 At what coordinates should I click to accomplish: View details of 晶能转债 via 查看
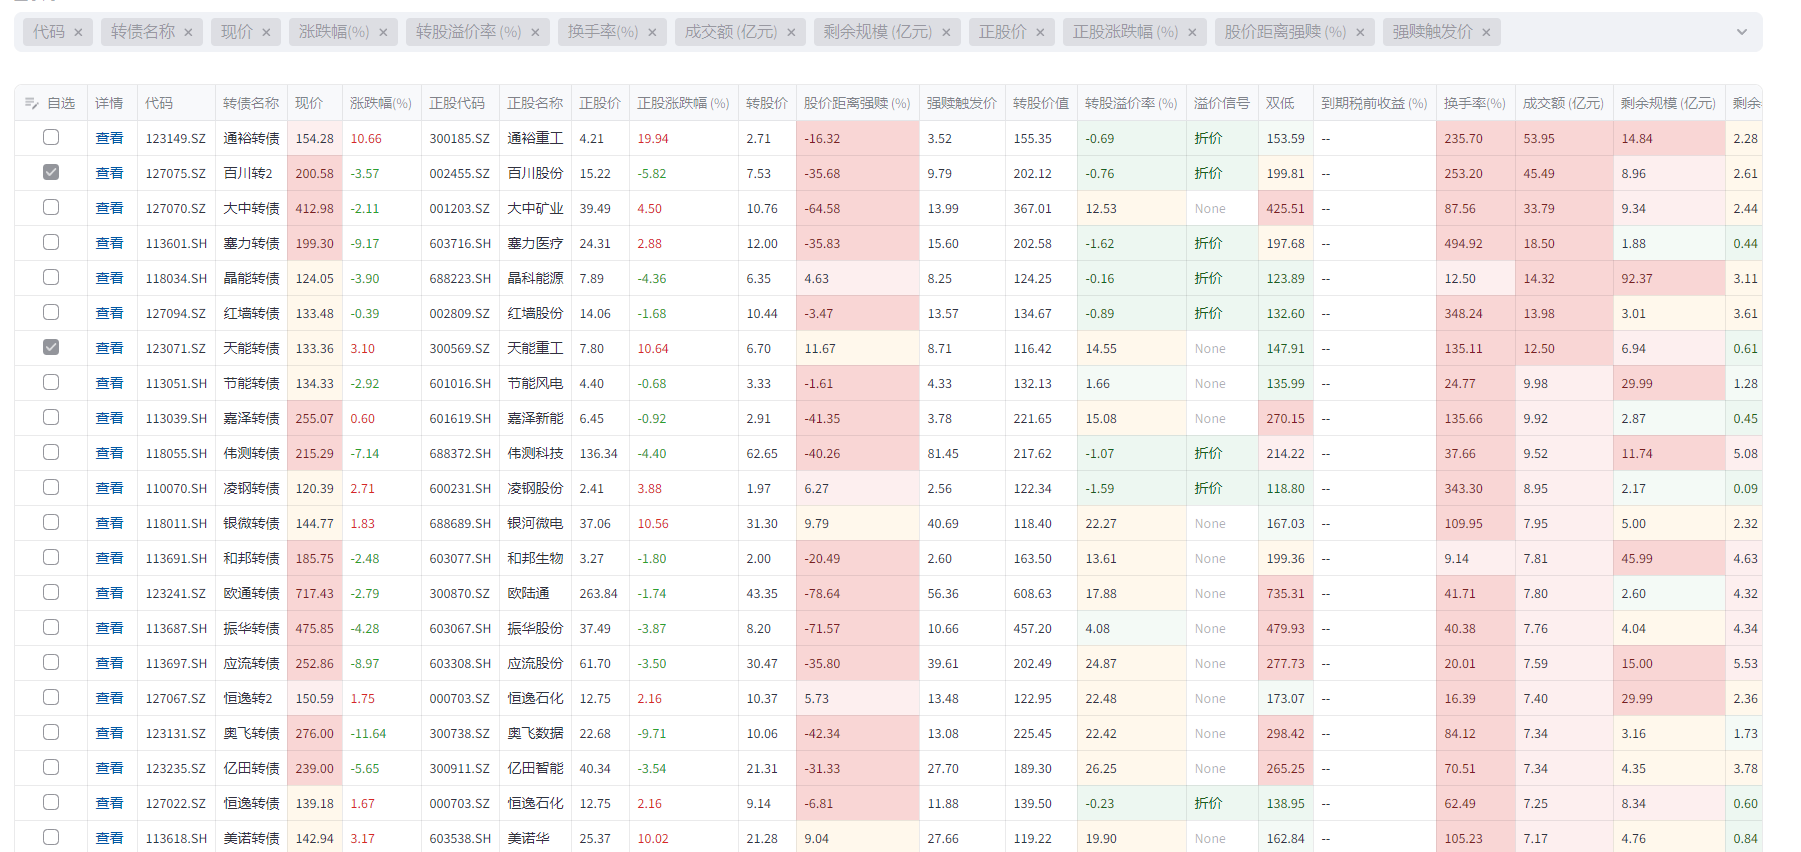pyautogui.click(x=109, y=278)
